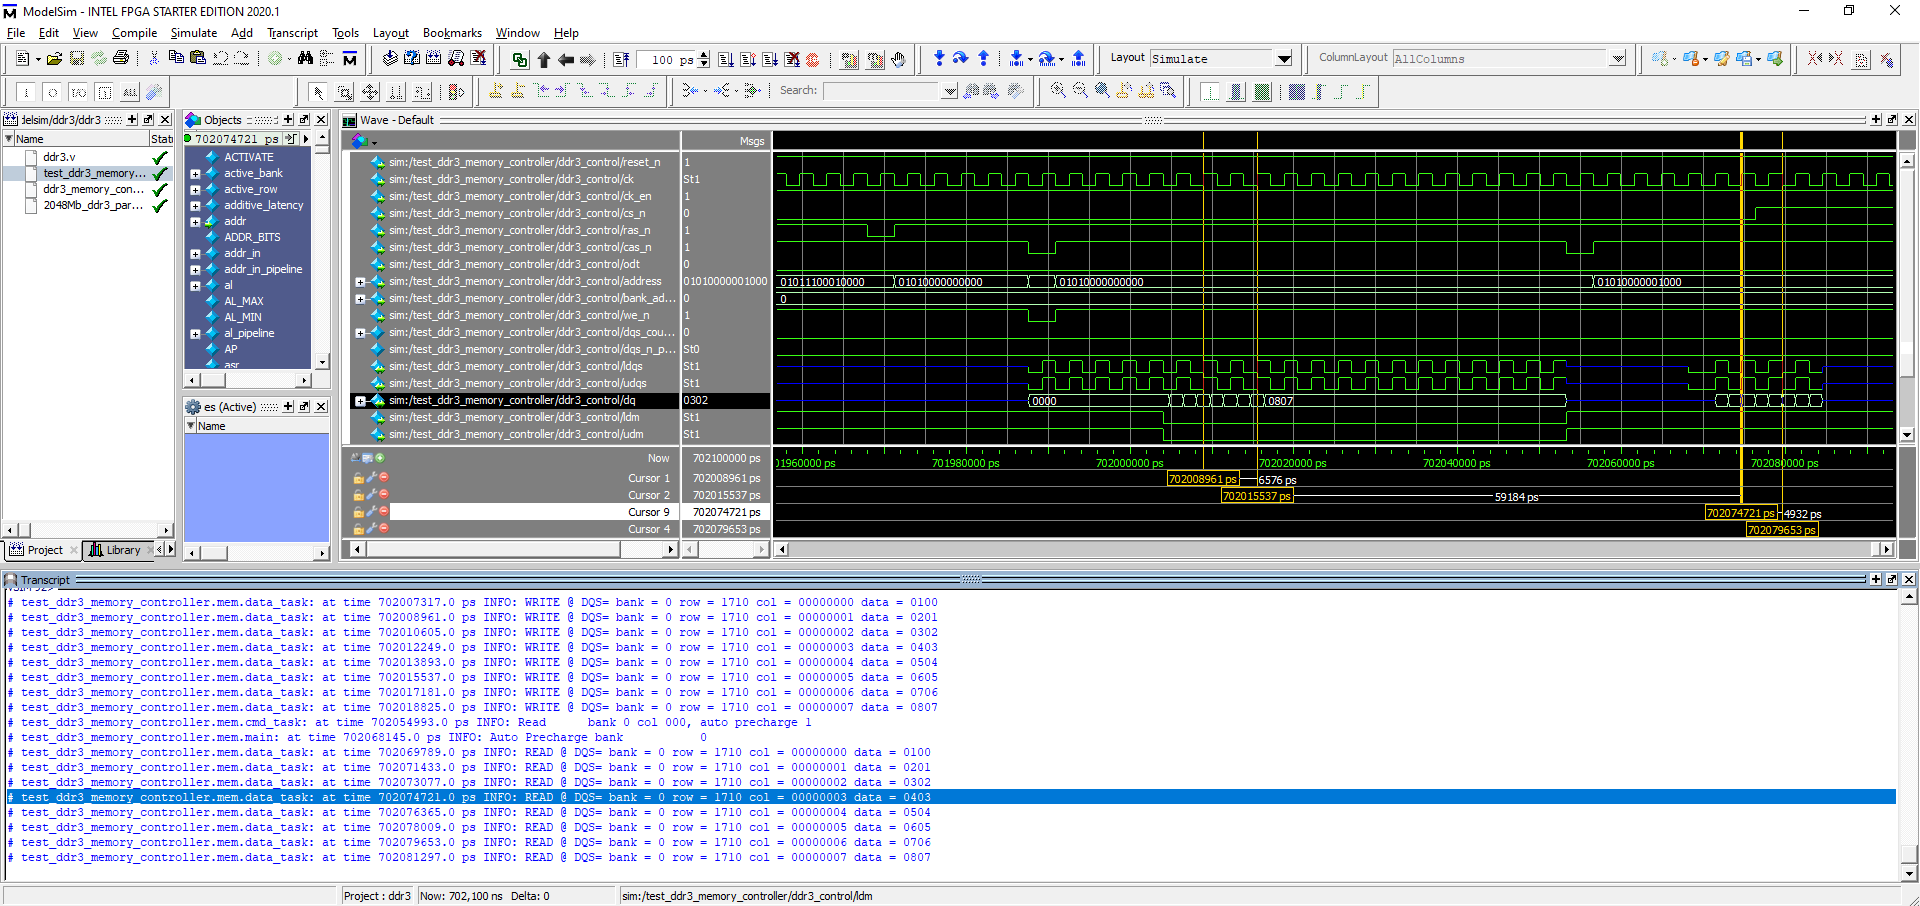Toggle the lock on Cursor 9
This screenshot has width=1920, height=906.
(358, 512)
